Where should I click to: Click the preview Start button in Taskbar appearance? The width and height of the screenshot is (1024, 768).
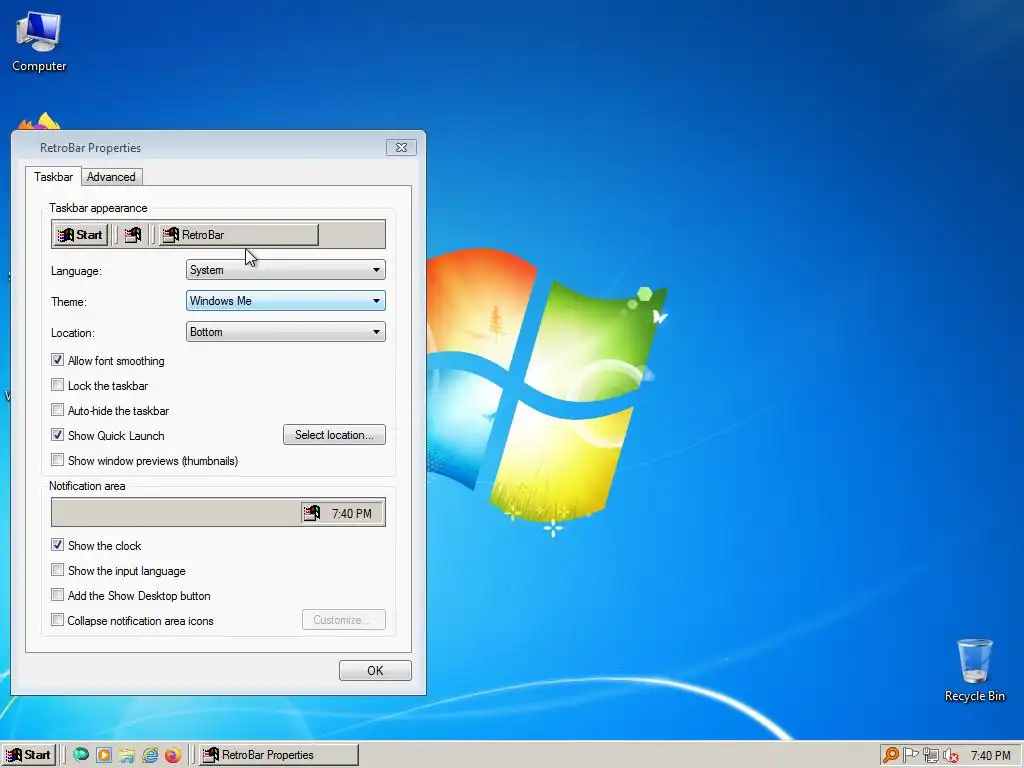pos(80,235)
